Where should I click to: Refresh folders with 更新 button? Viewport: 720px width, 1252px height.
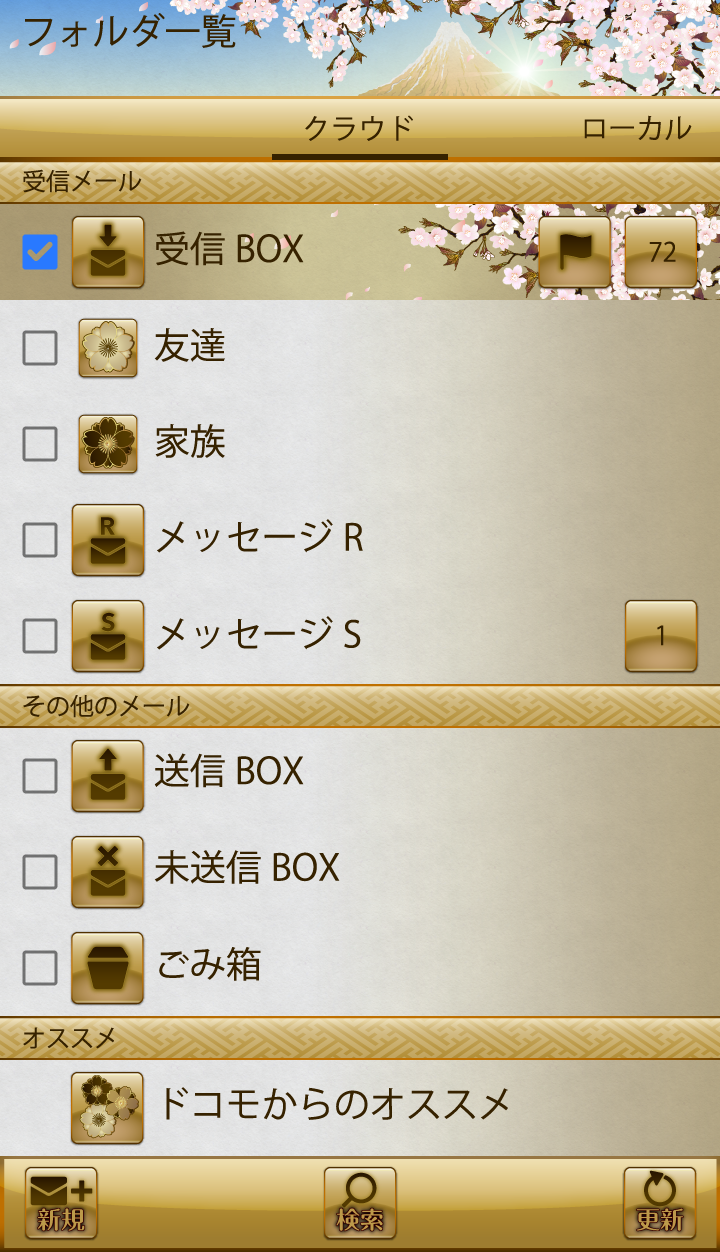click(660, 1203)
